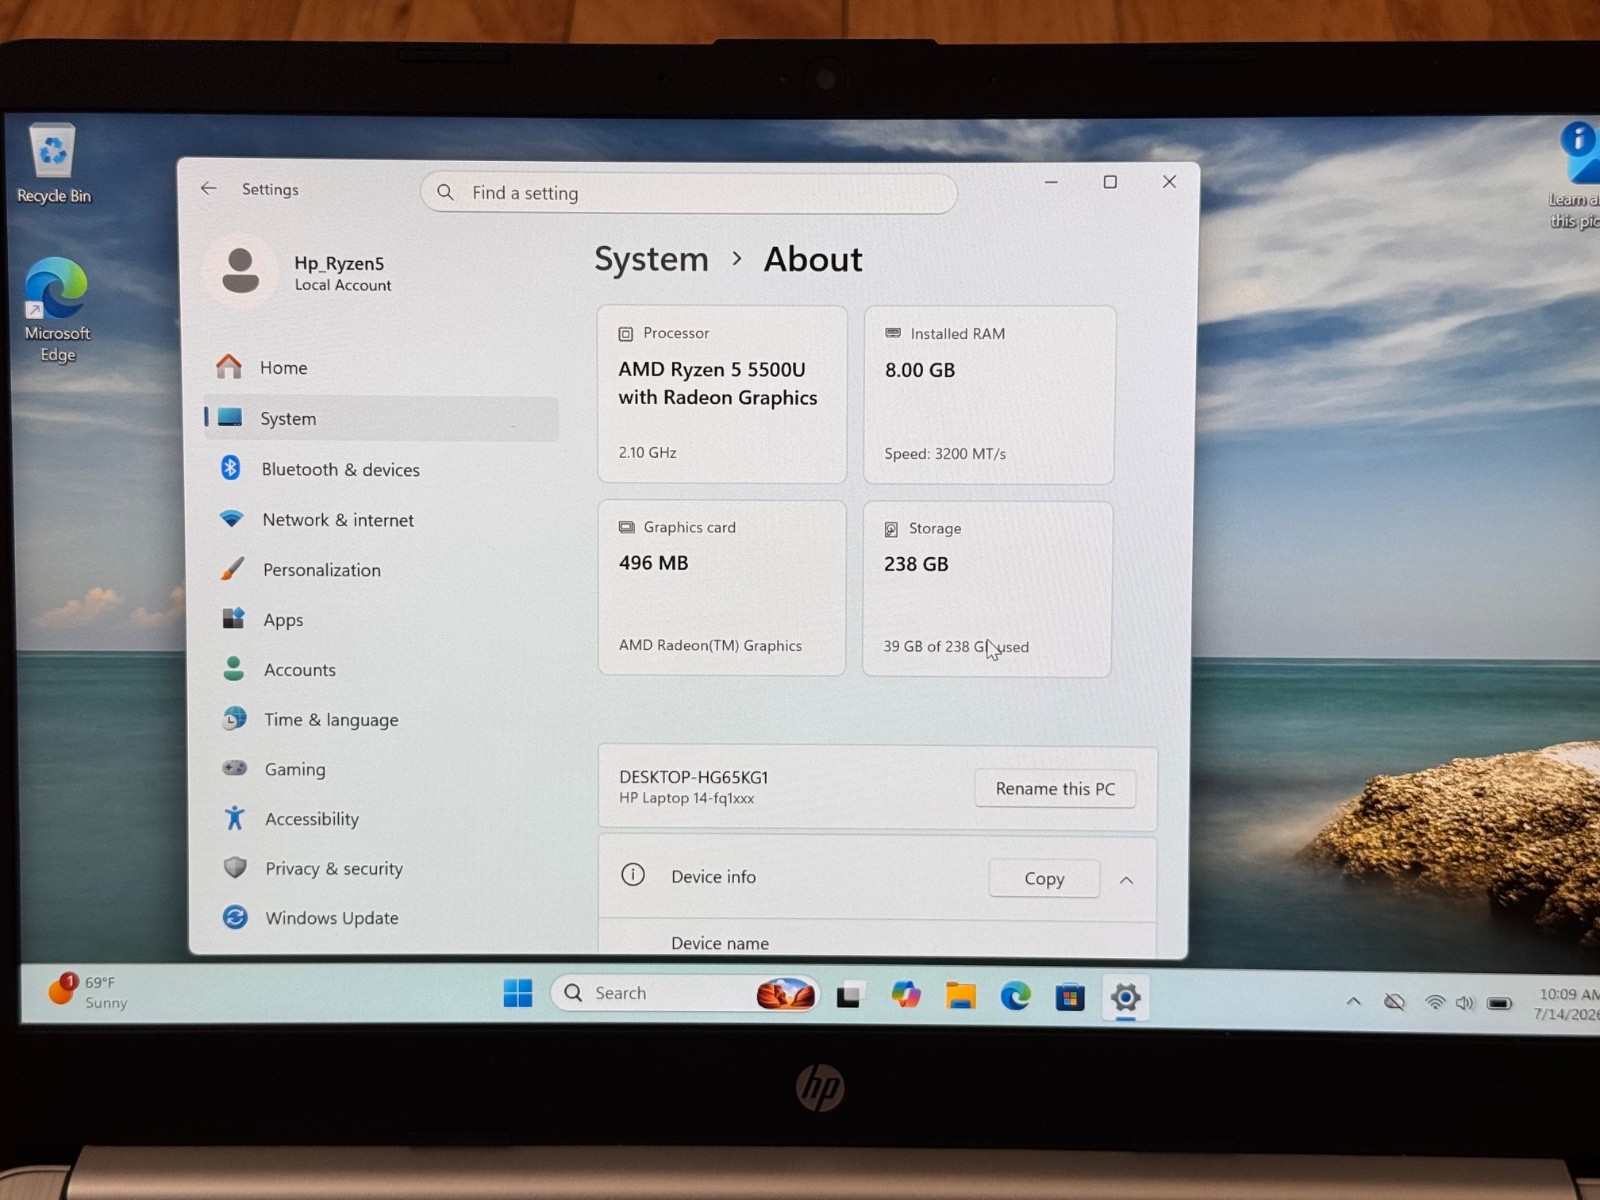Launch Microsoft Edge from the taskbar

pos(1016,996)
